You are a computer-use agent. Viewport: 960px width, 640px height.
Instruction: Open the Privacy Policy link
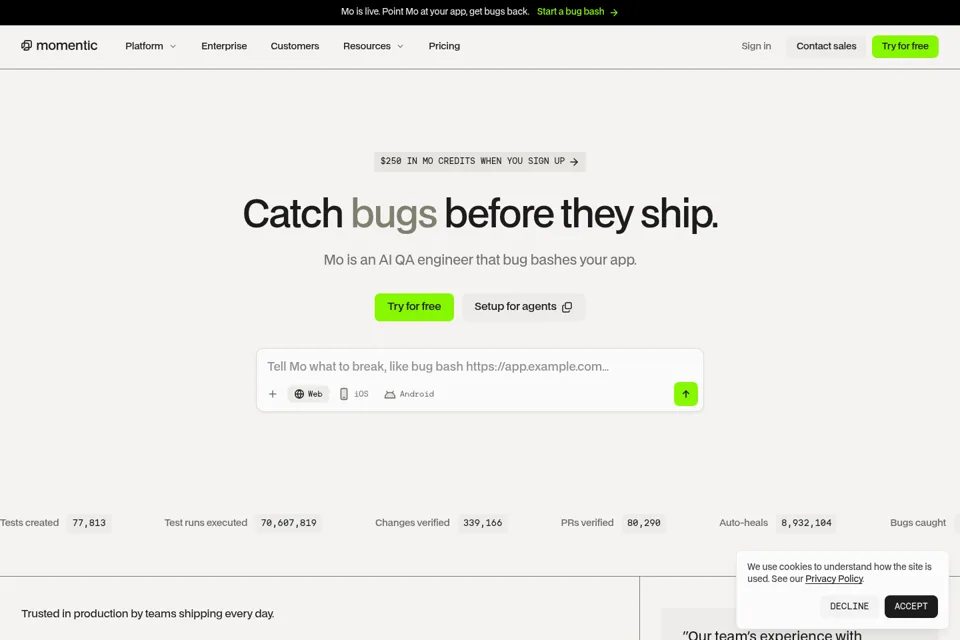point(834,579)
